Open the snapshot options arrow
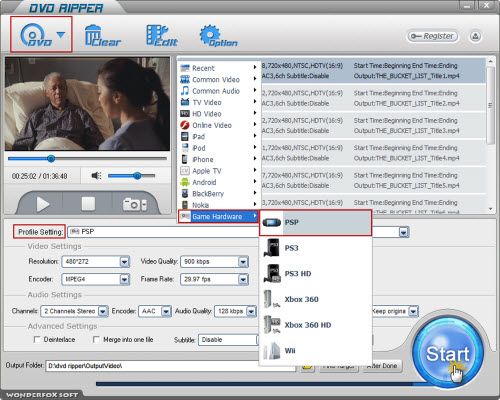 click(x=145, y=205)
